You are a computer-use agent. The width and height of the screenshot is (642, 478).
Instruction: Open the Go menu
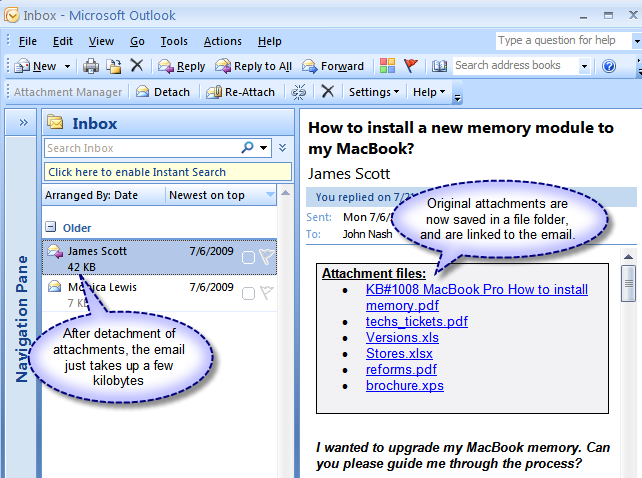coord(137,41)
